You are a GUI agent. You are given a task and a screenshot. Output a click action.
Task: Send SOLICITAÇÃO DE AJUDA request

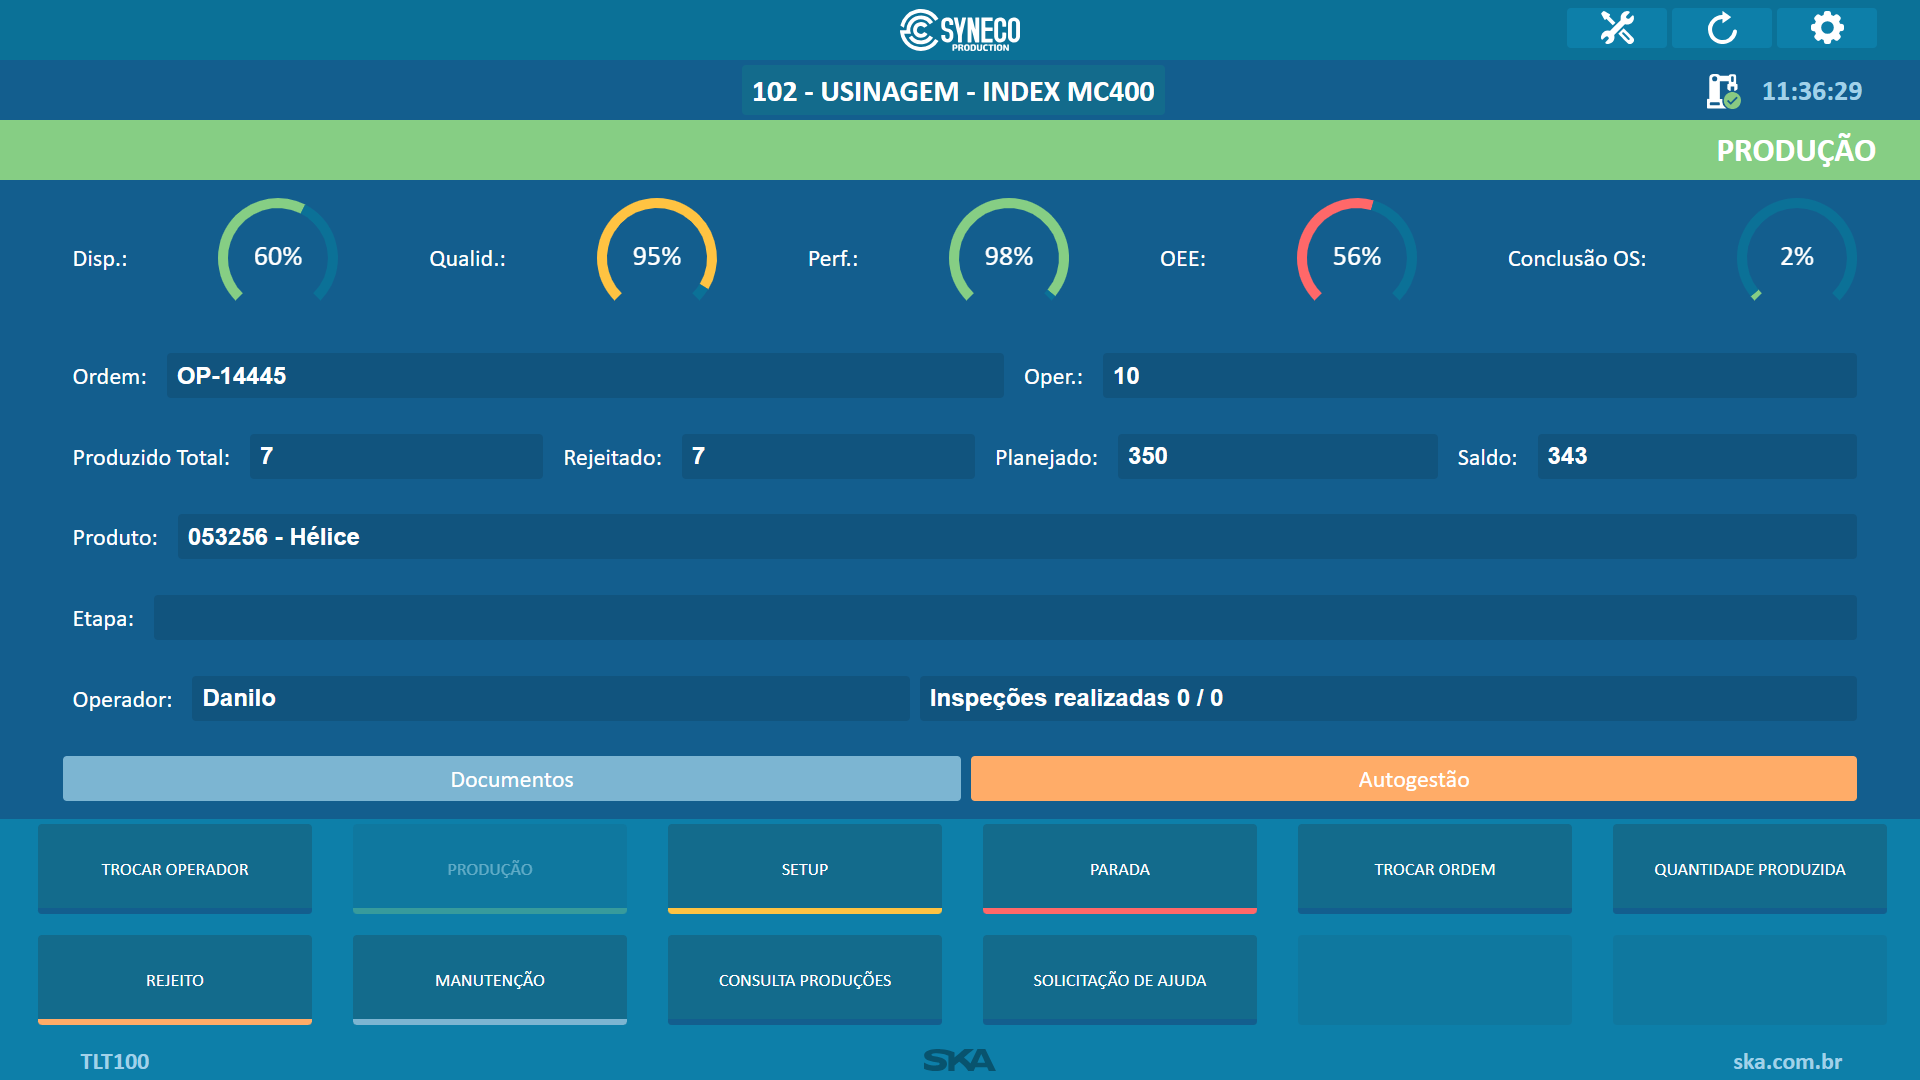1120,980
